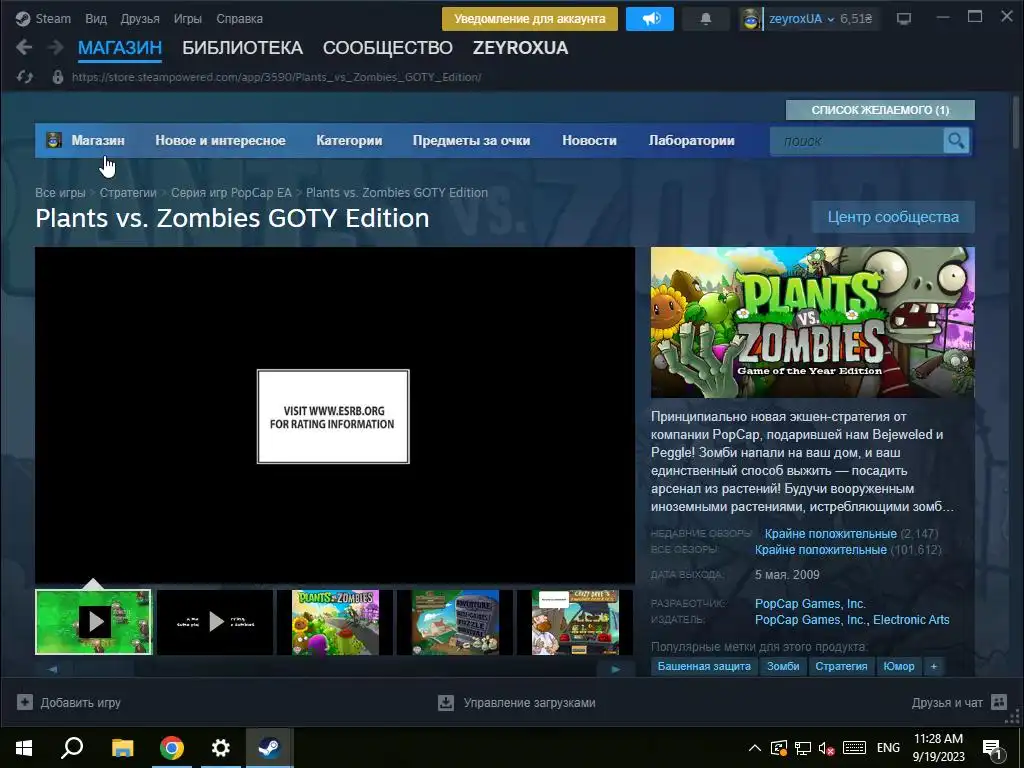
Task: Switch to Big Picture mode with the monitor icon
Action: (x=904, y=19)
